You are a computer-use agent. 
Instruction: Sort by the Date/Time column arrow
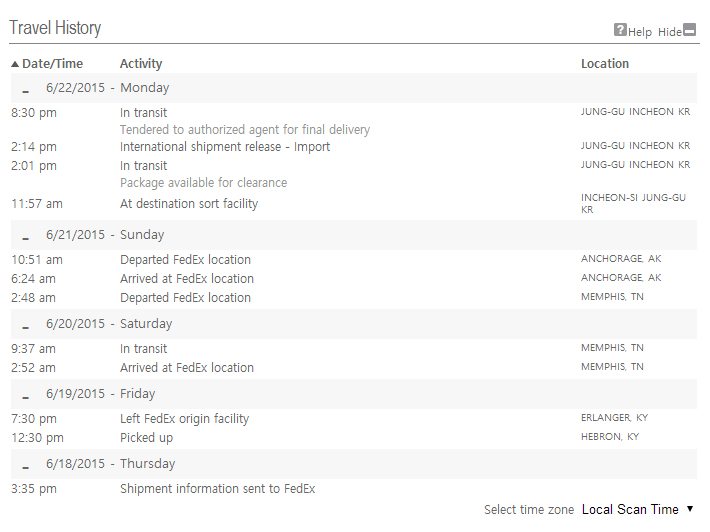click(15, 64)
